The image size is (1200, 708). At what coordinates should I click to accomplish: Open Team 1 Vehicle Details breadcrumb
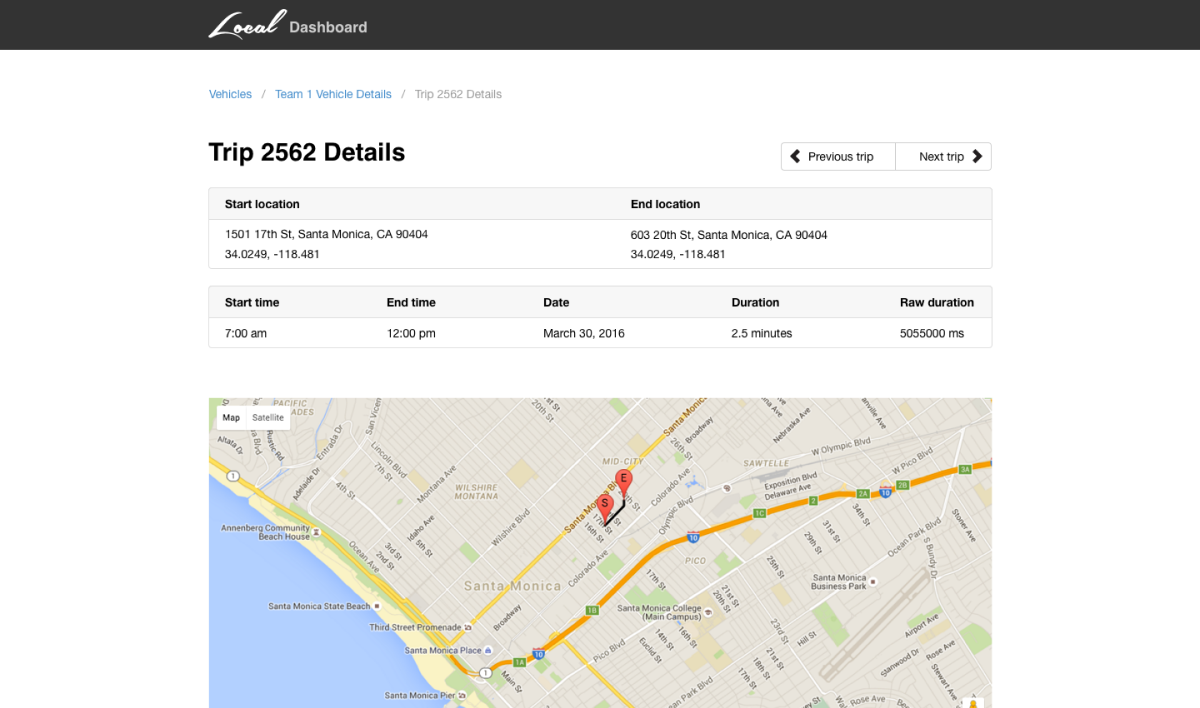coord(333,94)
